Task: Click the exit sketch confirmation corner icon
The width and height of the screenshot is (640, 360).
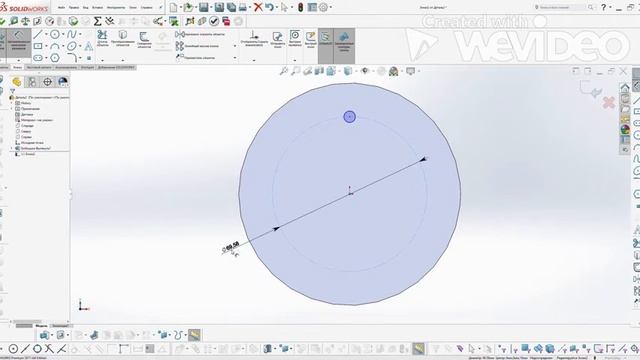Action: pyautogui.click(x=590, y=89)
